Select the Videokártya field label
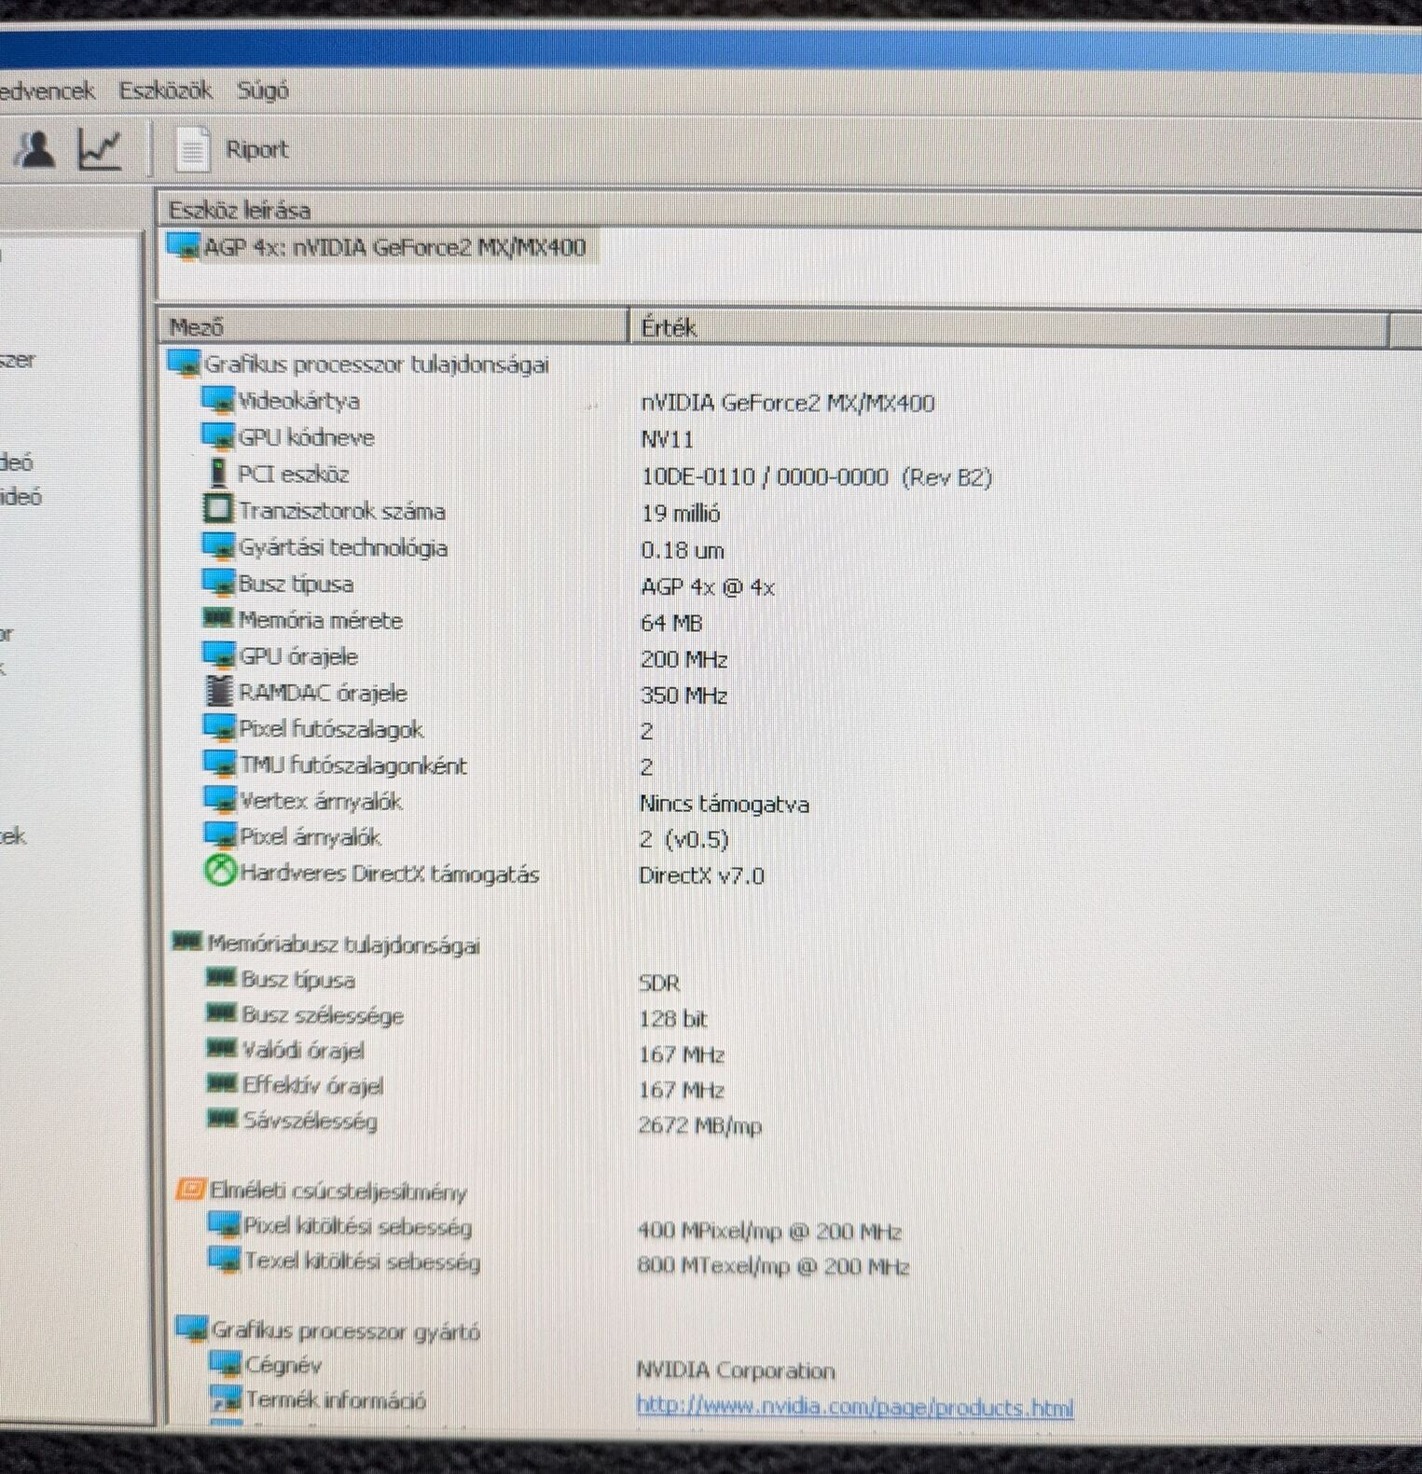The image size is (1422, 1474). 299,401
